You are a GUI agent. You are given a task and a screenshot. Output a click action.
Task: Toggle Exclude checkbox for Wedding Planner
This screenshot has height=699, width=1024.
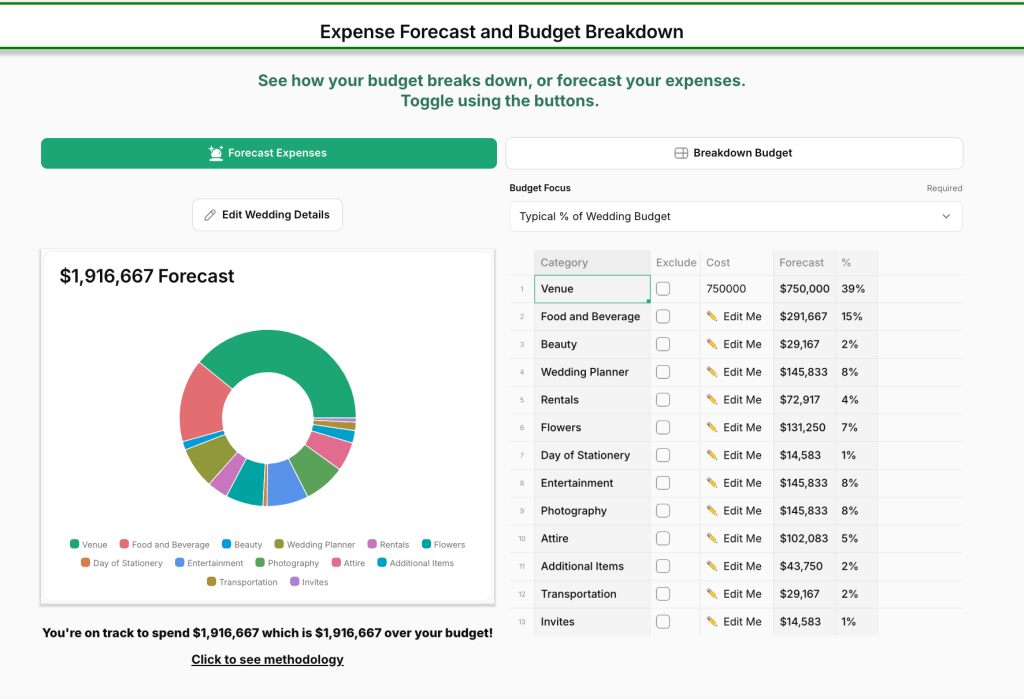click(663, 372)
